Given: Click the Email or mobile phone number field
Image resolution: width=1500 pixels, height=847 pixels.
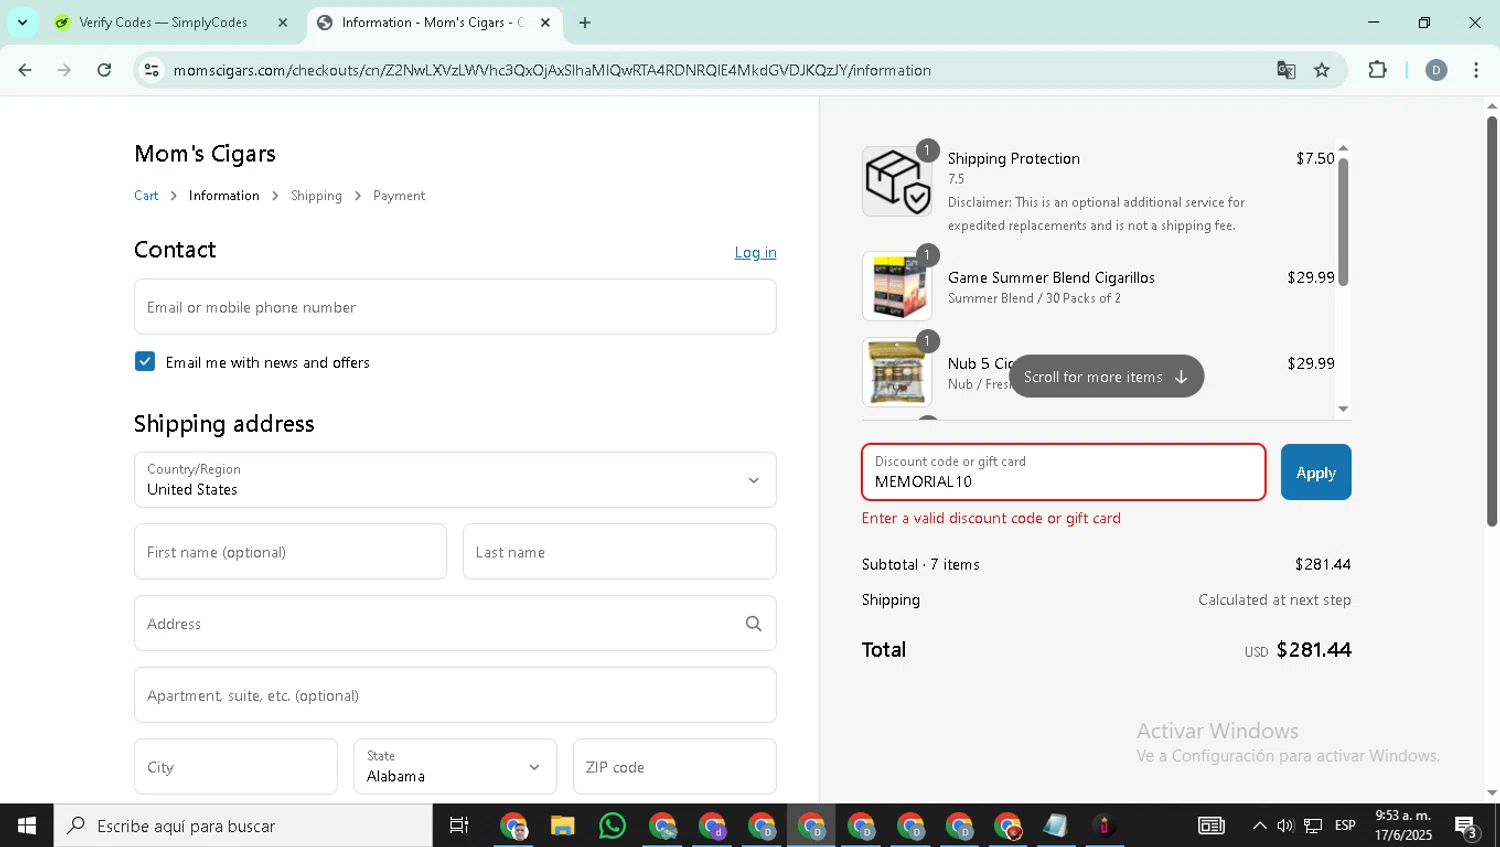Looking at the screenshot, I should coord(455,307).
